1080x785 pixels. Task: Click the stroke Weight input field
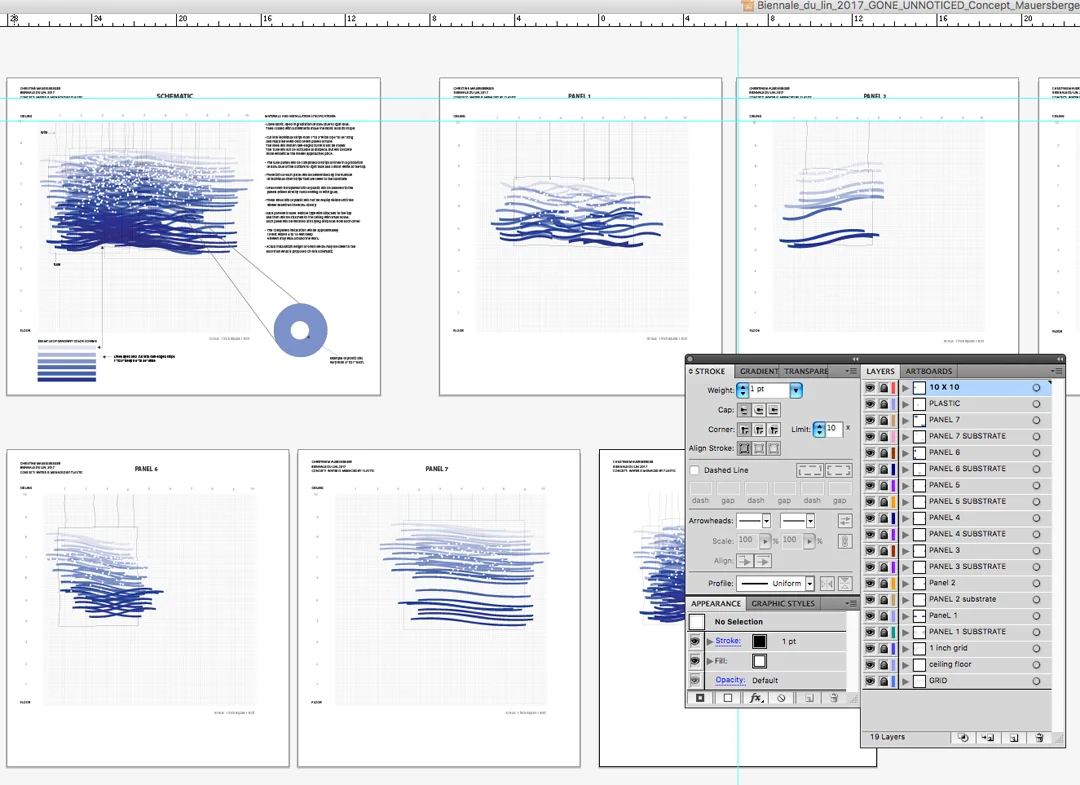[769, 390]
